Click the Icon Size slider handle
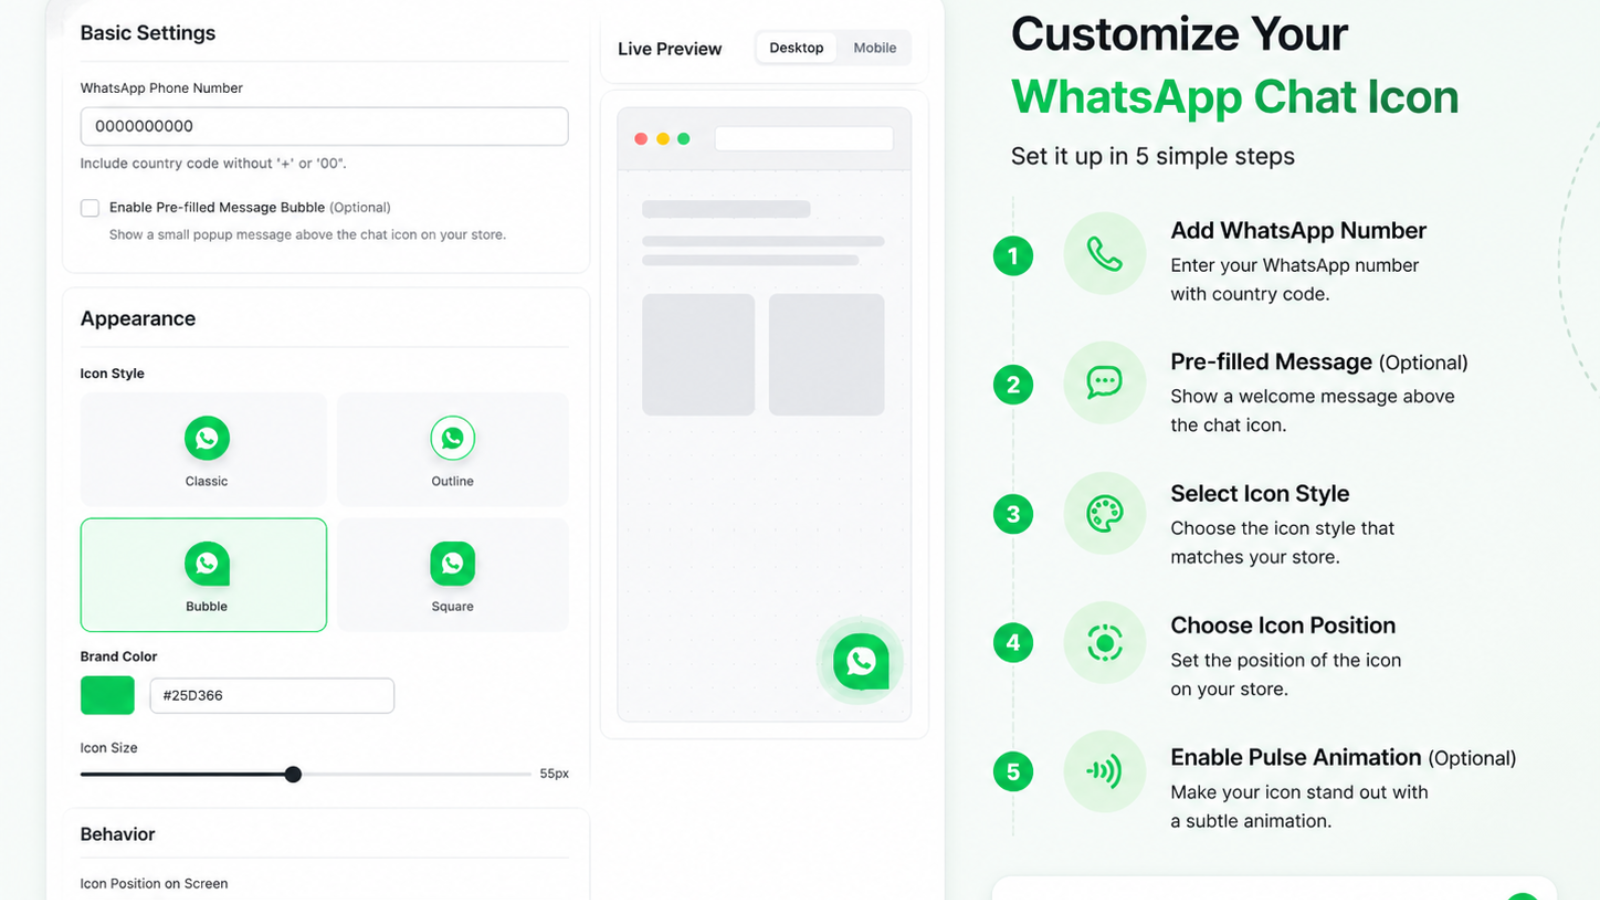 [x=293, y=774]
